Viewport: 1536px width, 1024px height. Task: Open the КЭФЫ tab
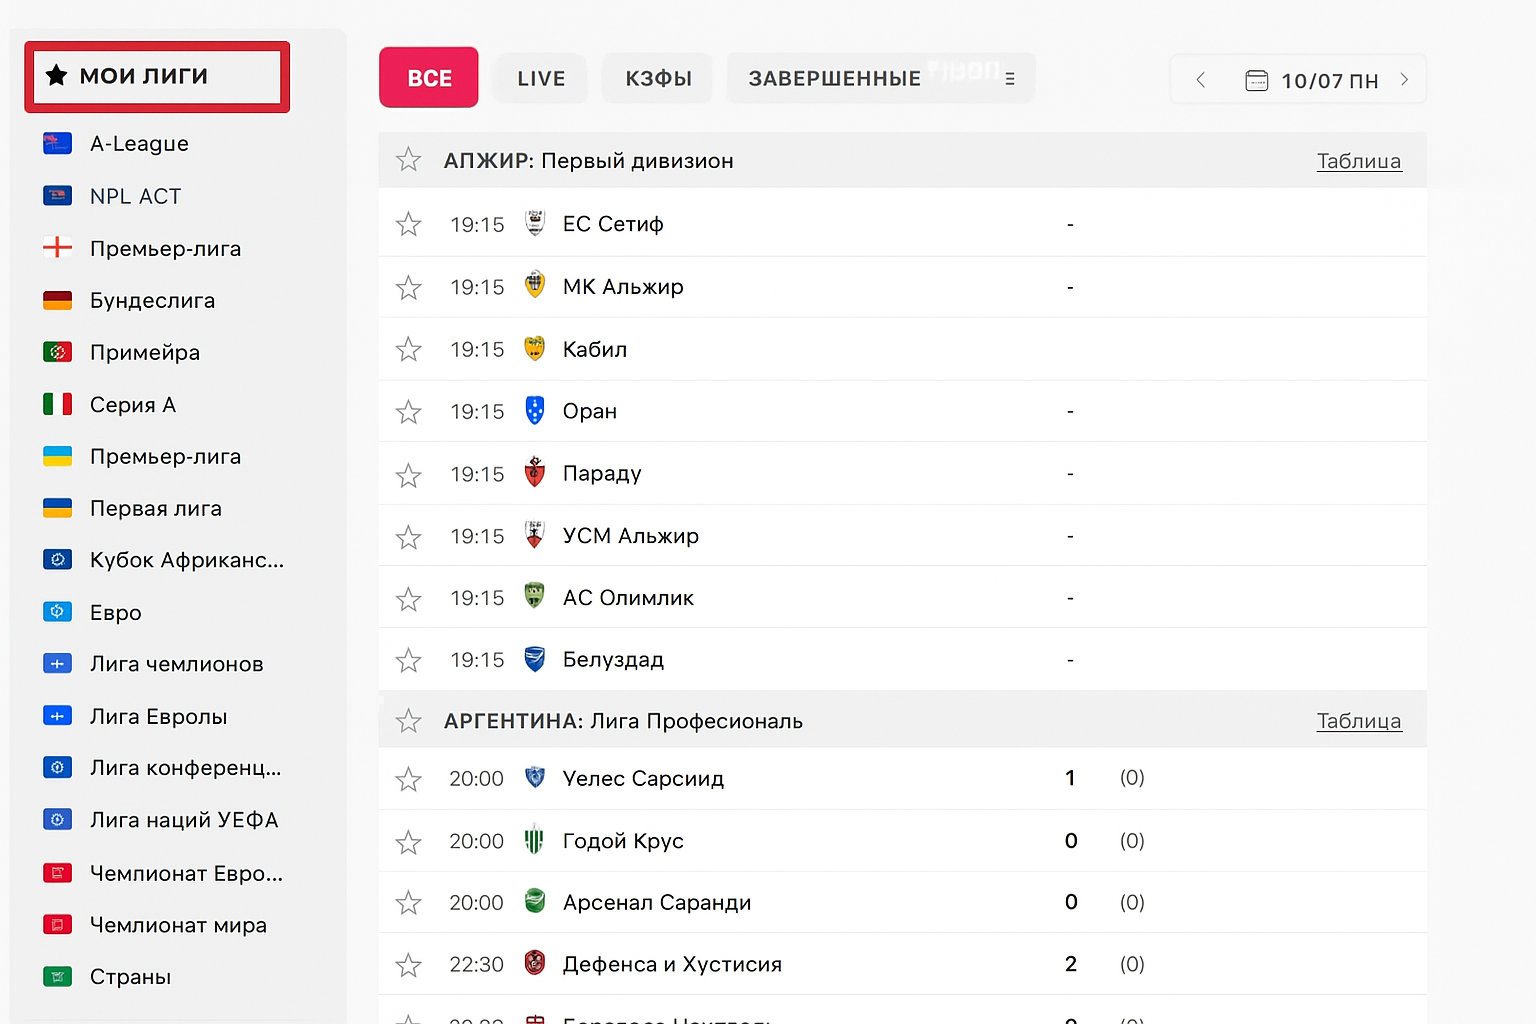click(657, 78)
